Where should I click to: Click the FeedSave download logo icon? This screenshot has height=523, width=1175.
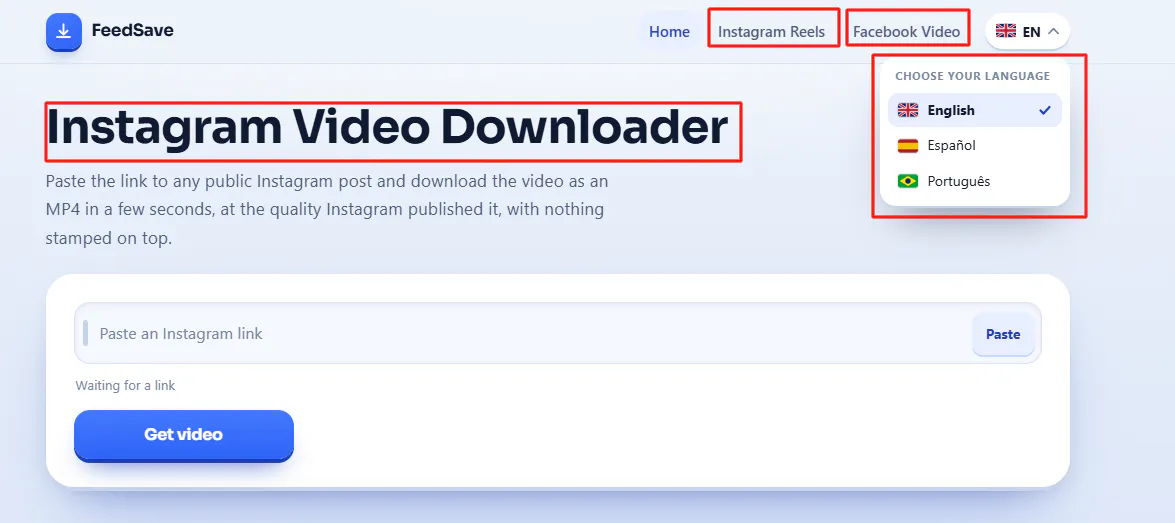[64, 31]
